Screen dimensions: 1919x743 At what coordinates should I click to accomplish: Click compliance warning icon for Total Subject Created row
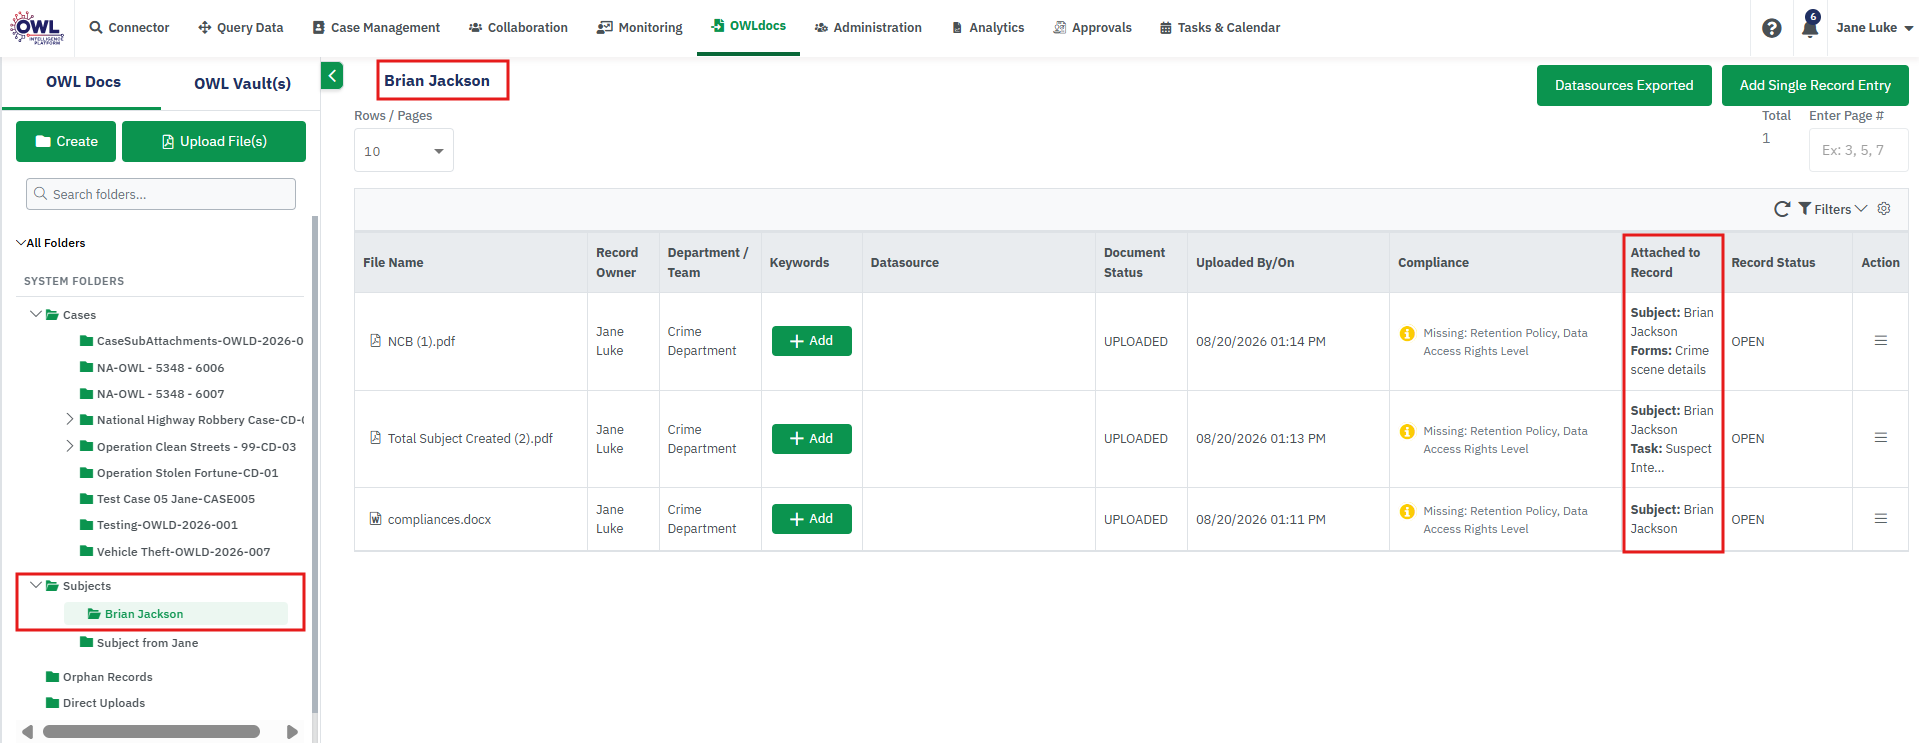[1407, 431]
